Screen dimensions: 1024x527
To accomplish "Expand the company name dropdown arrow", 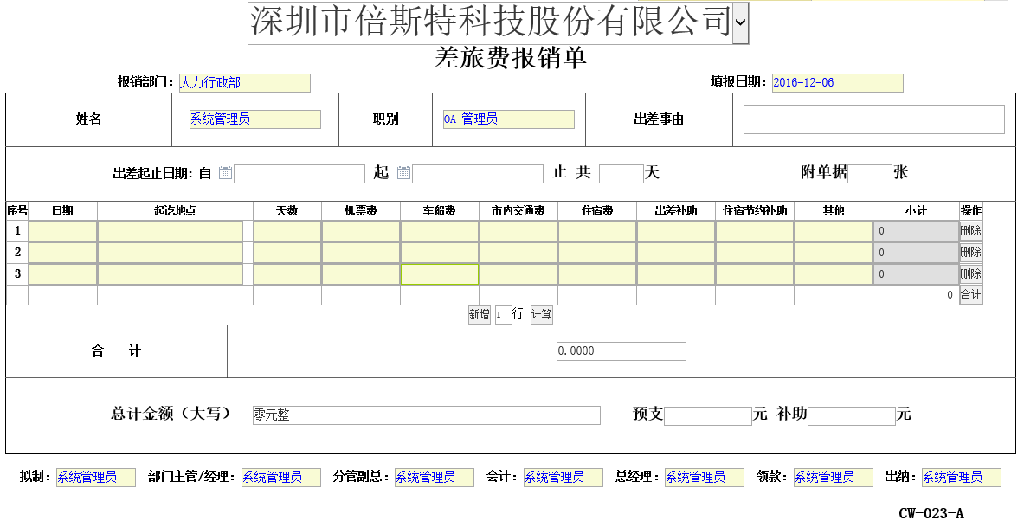I will [740, 22].
